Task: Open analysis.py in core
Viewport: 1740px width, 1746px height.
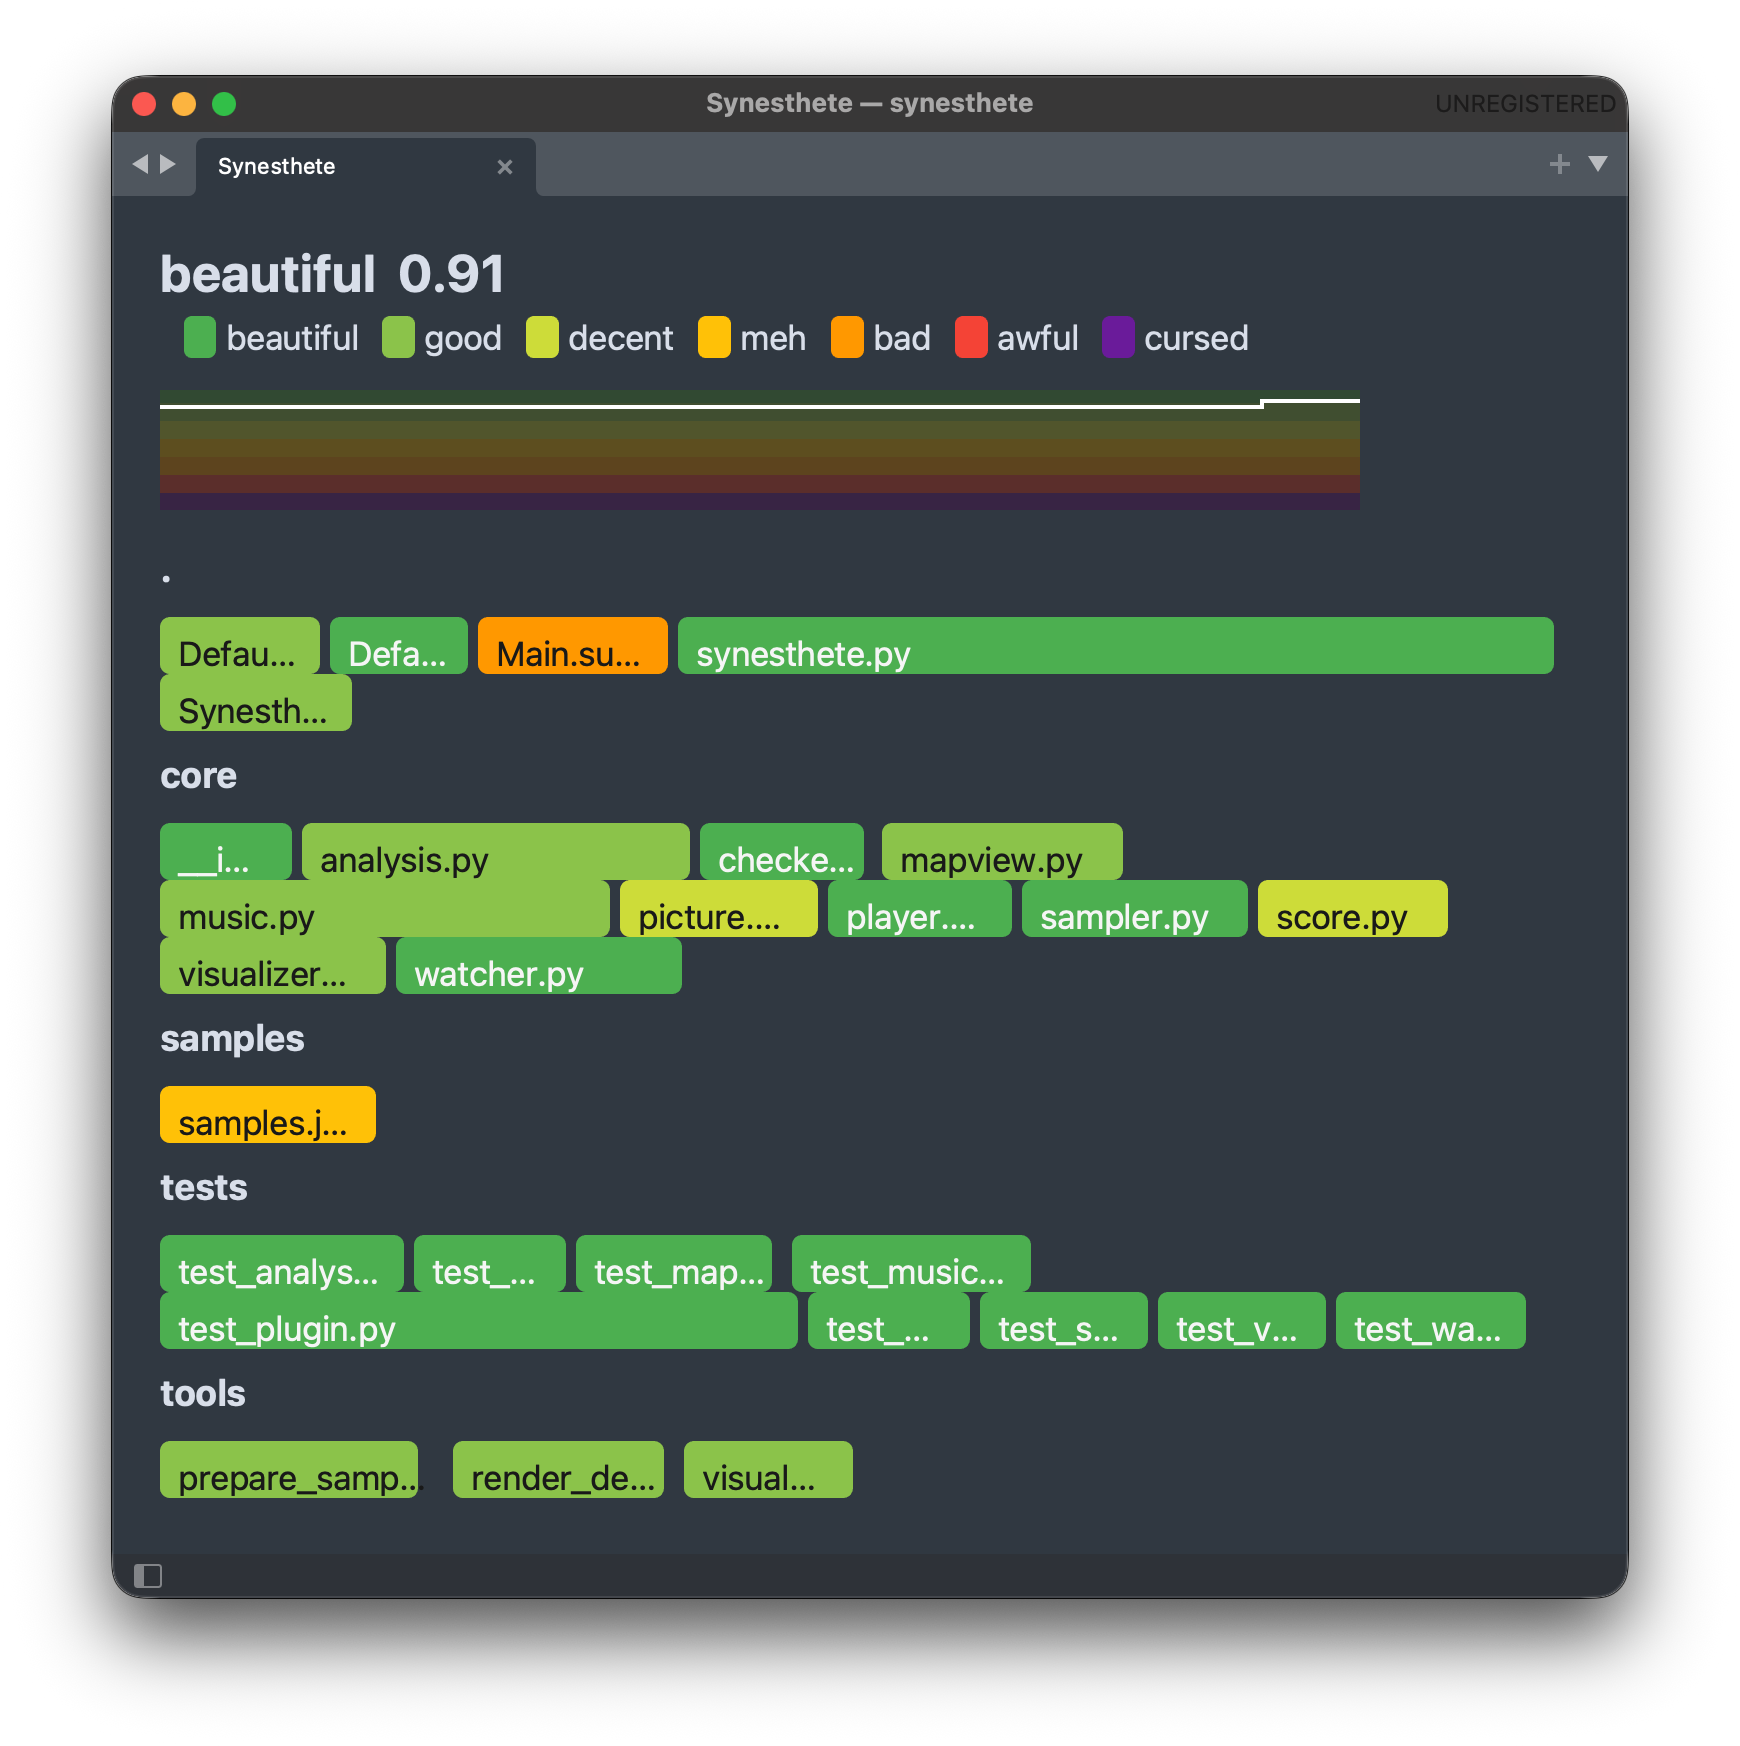Action: pos(496,852)
